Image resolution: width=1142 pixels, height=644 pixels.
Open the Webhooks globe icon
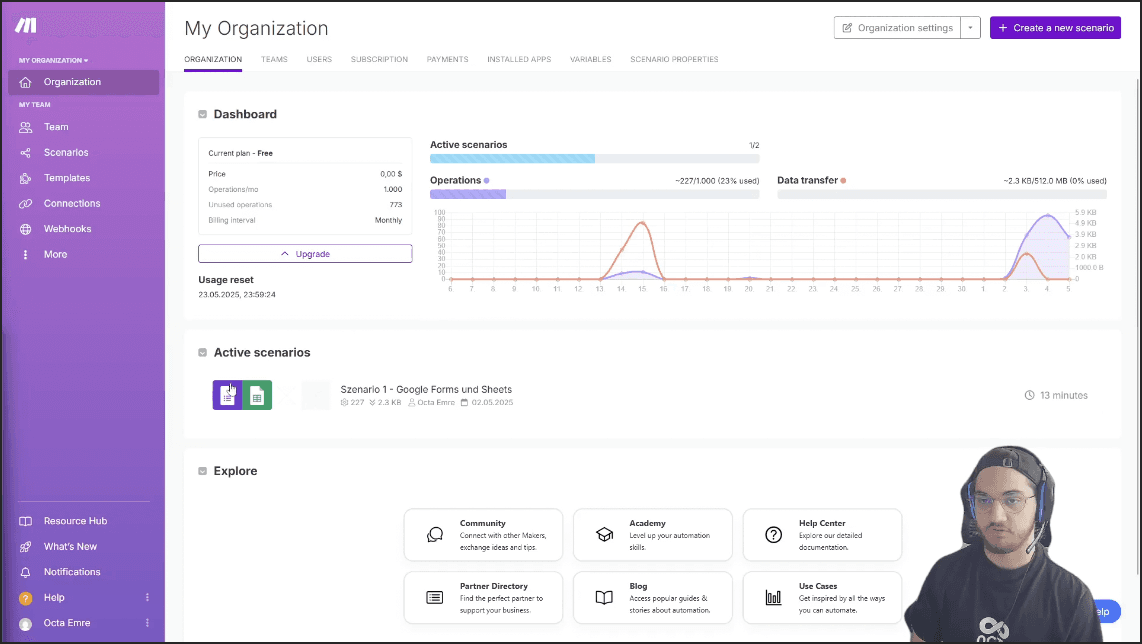pyautogui.click(x=25, y=229)
